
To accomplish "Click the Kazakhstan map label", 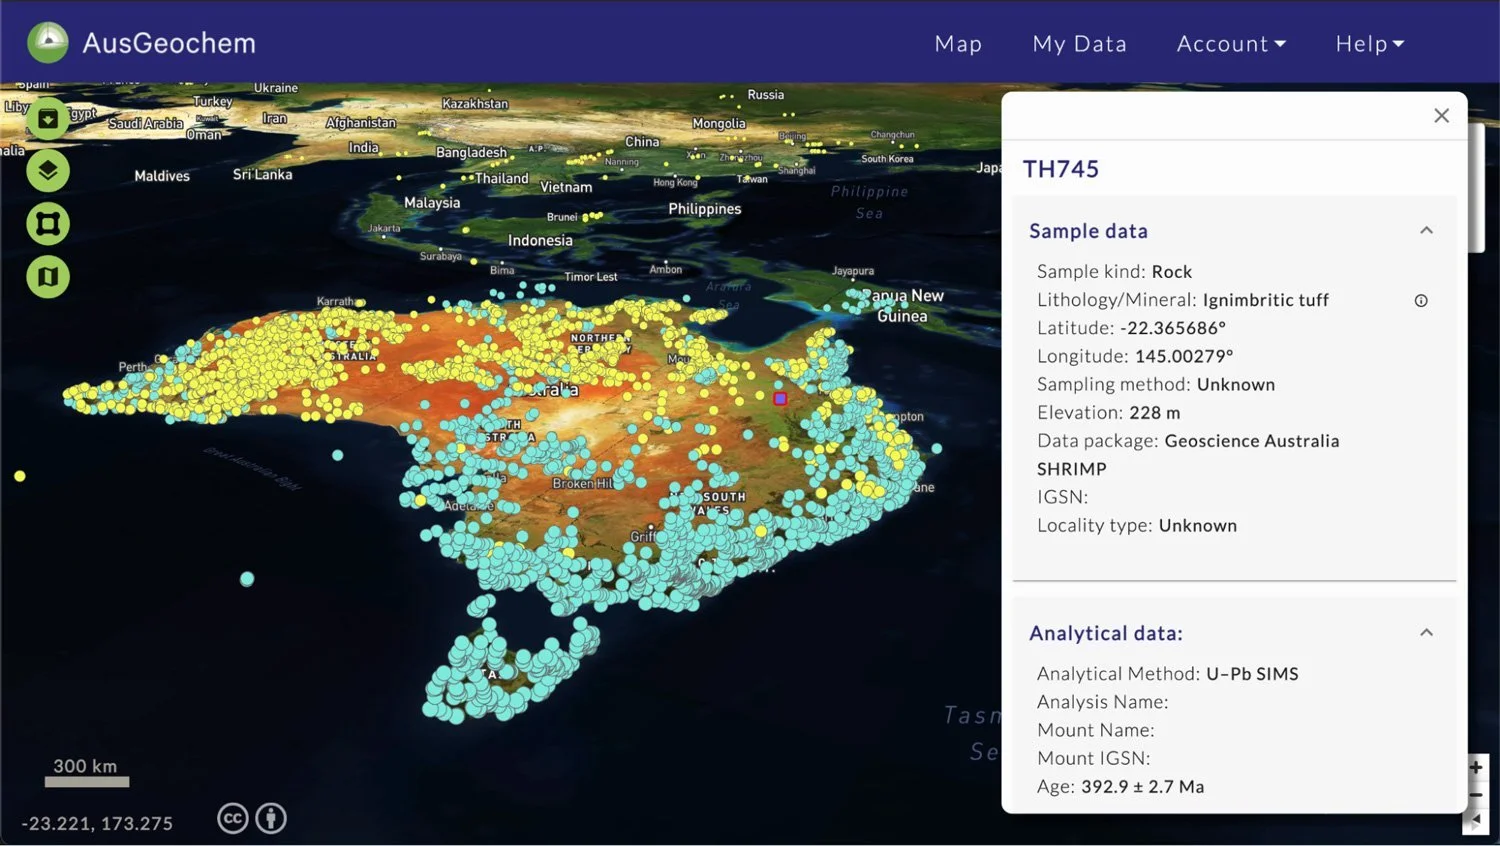I will tap(475, 104).
